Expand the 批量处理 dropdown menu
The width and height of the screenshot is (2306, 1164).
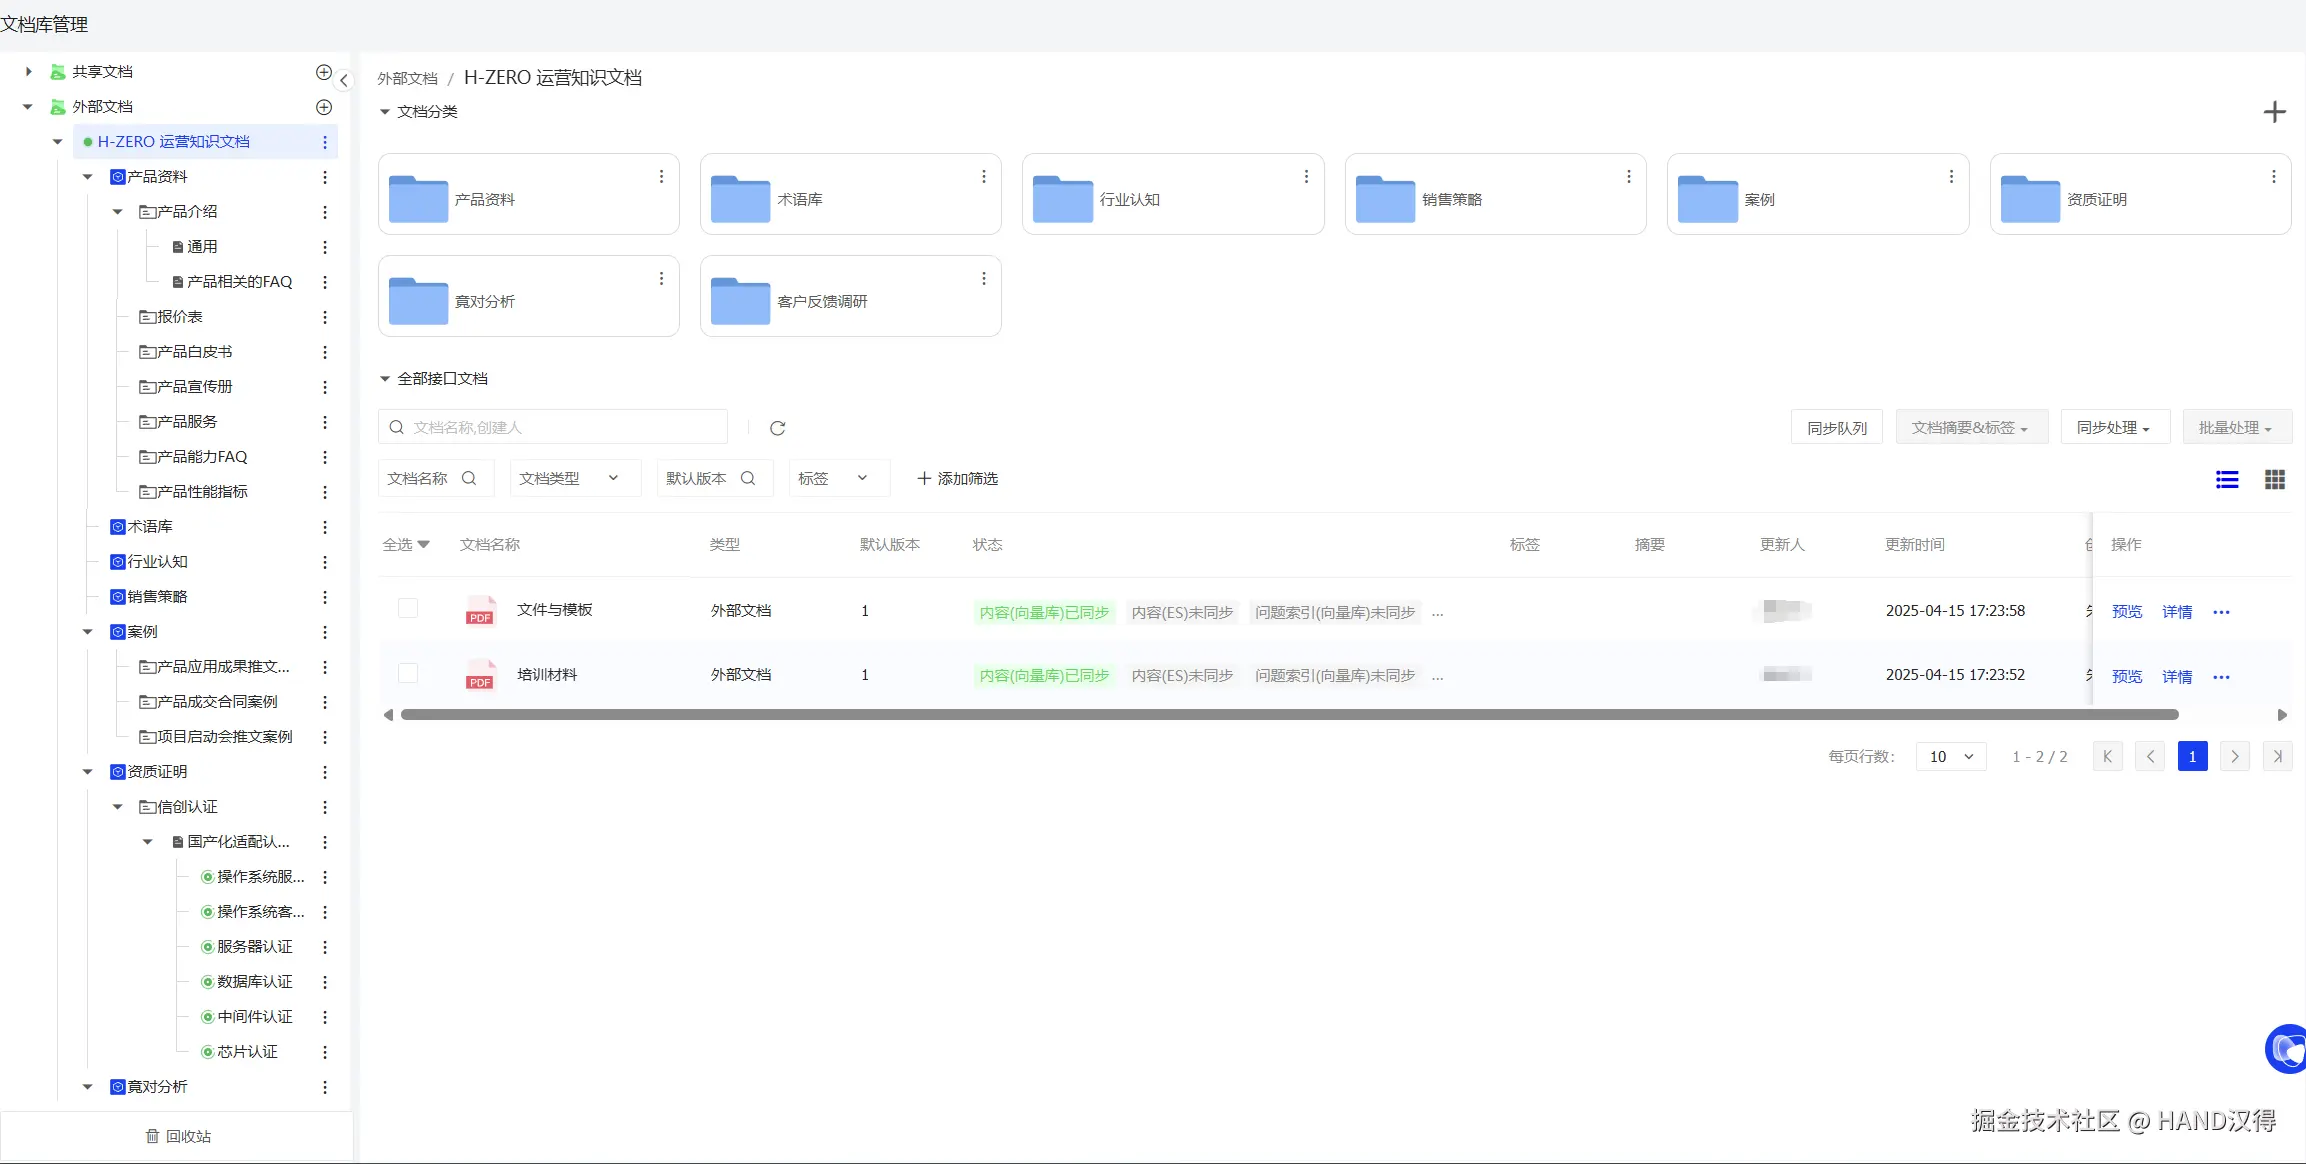point(2236,428)
